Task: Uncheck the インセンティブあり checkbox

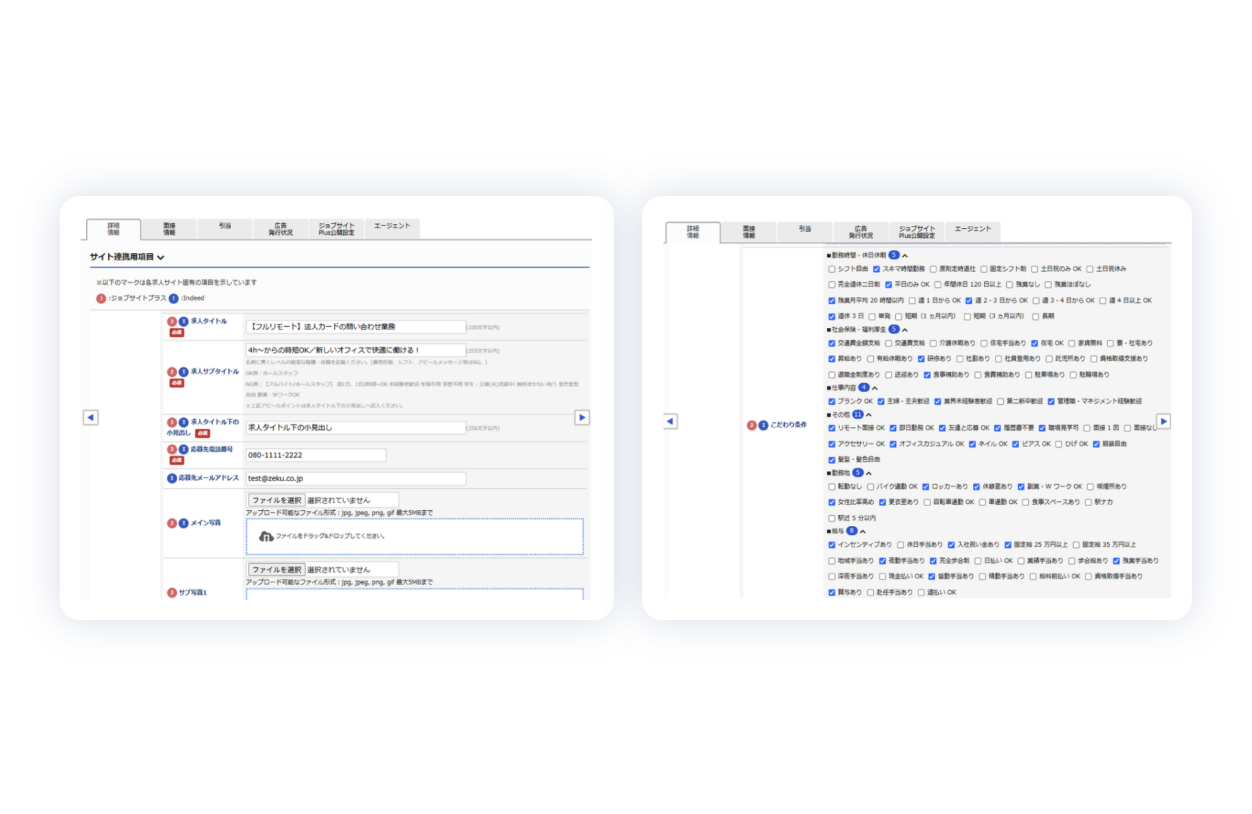Action: (x=832, y=545)
